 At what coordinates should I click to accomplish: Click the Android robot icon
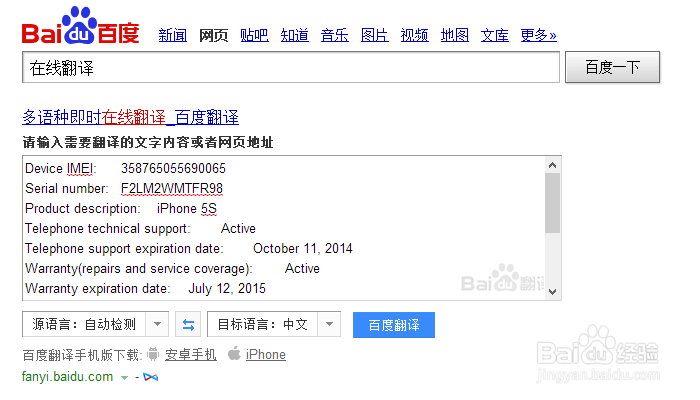click(153, 354)
